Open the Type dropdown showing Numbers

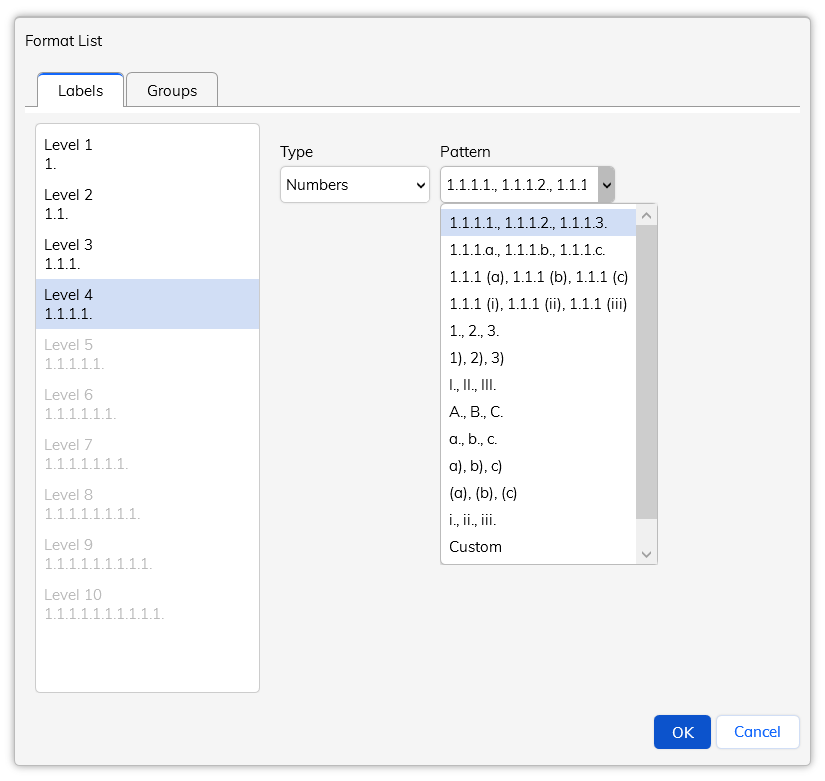[355, 185]
